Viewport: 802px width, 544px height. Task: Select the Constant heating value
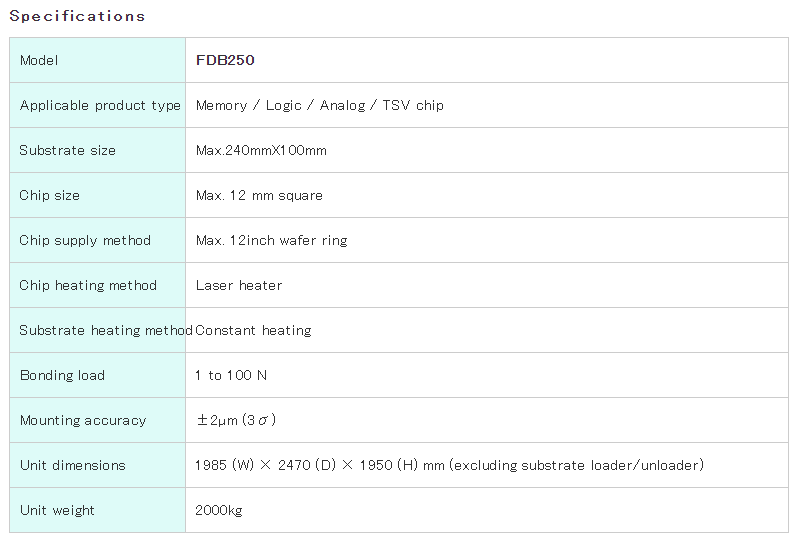[254, 330]
